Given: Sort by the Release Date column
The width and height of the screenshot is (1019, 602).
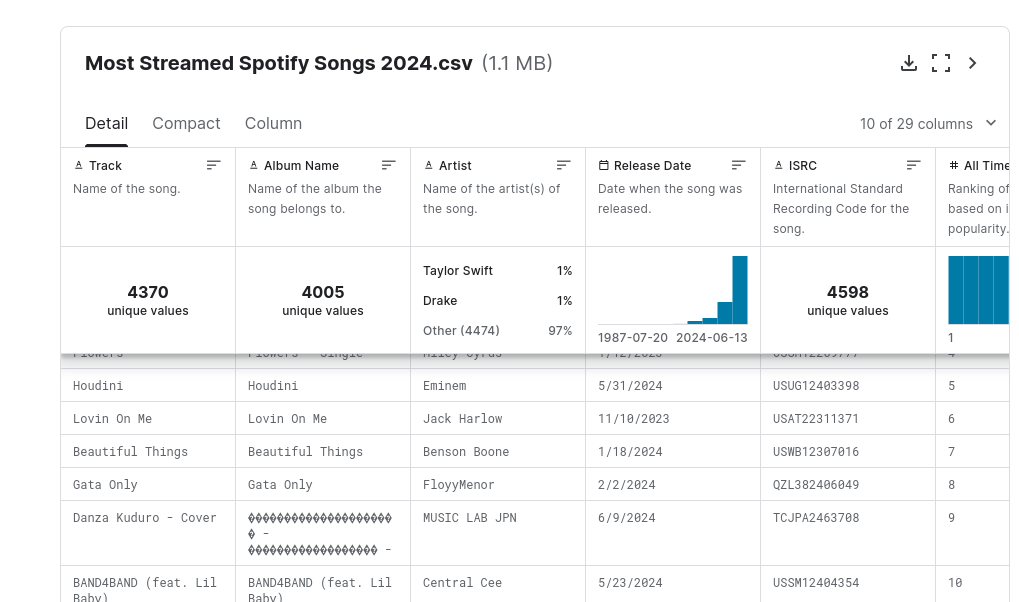Looking at the screenshot, I should click(739, 165).
